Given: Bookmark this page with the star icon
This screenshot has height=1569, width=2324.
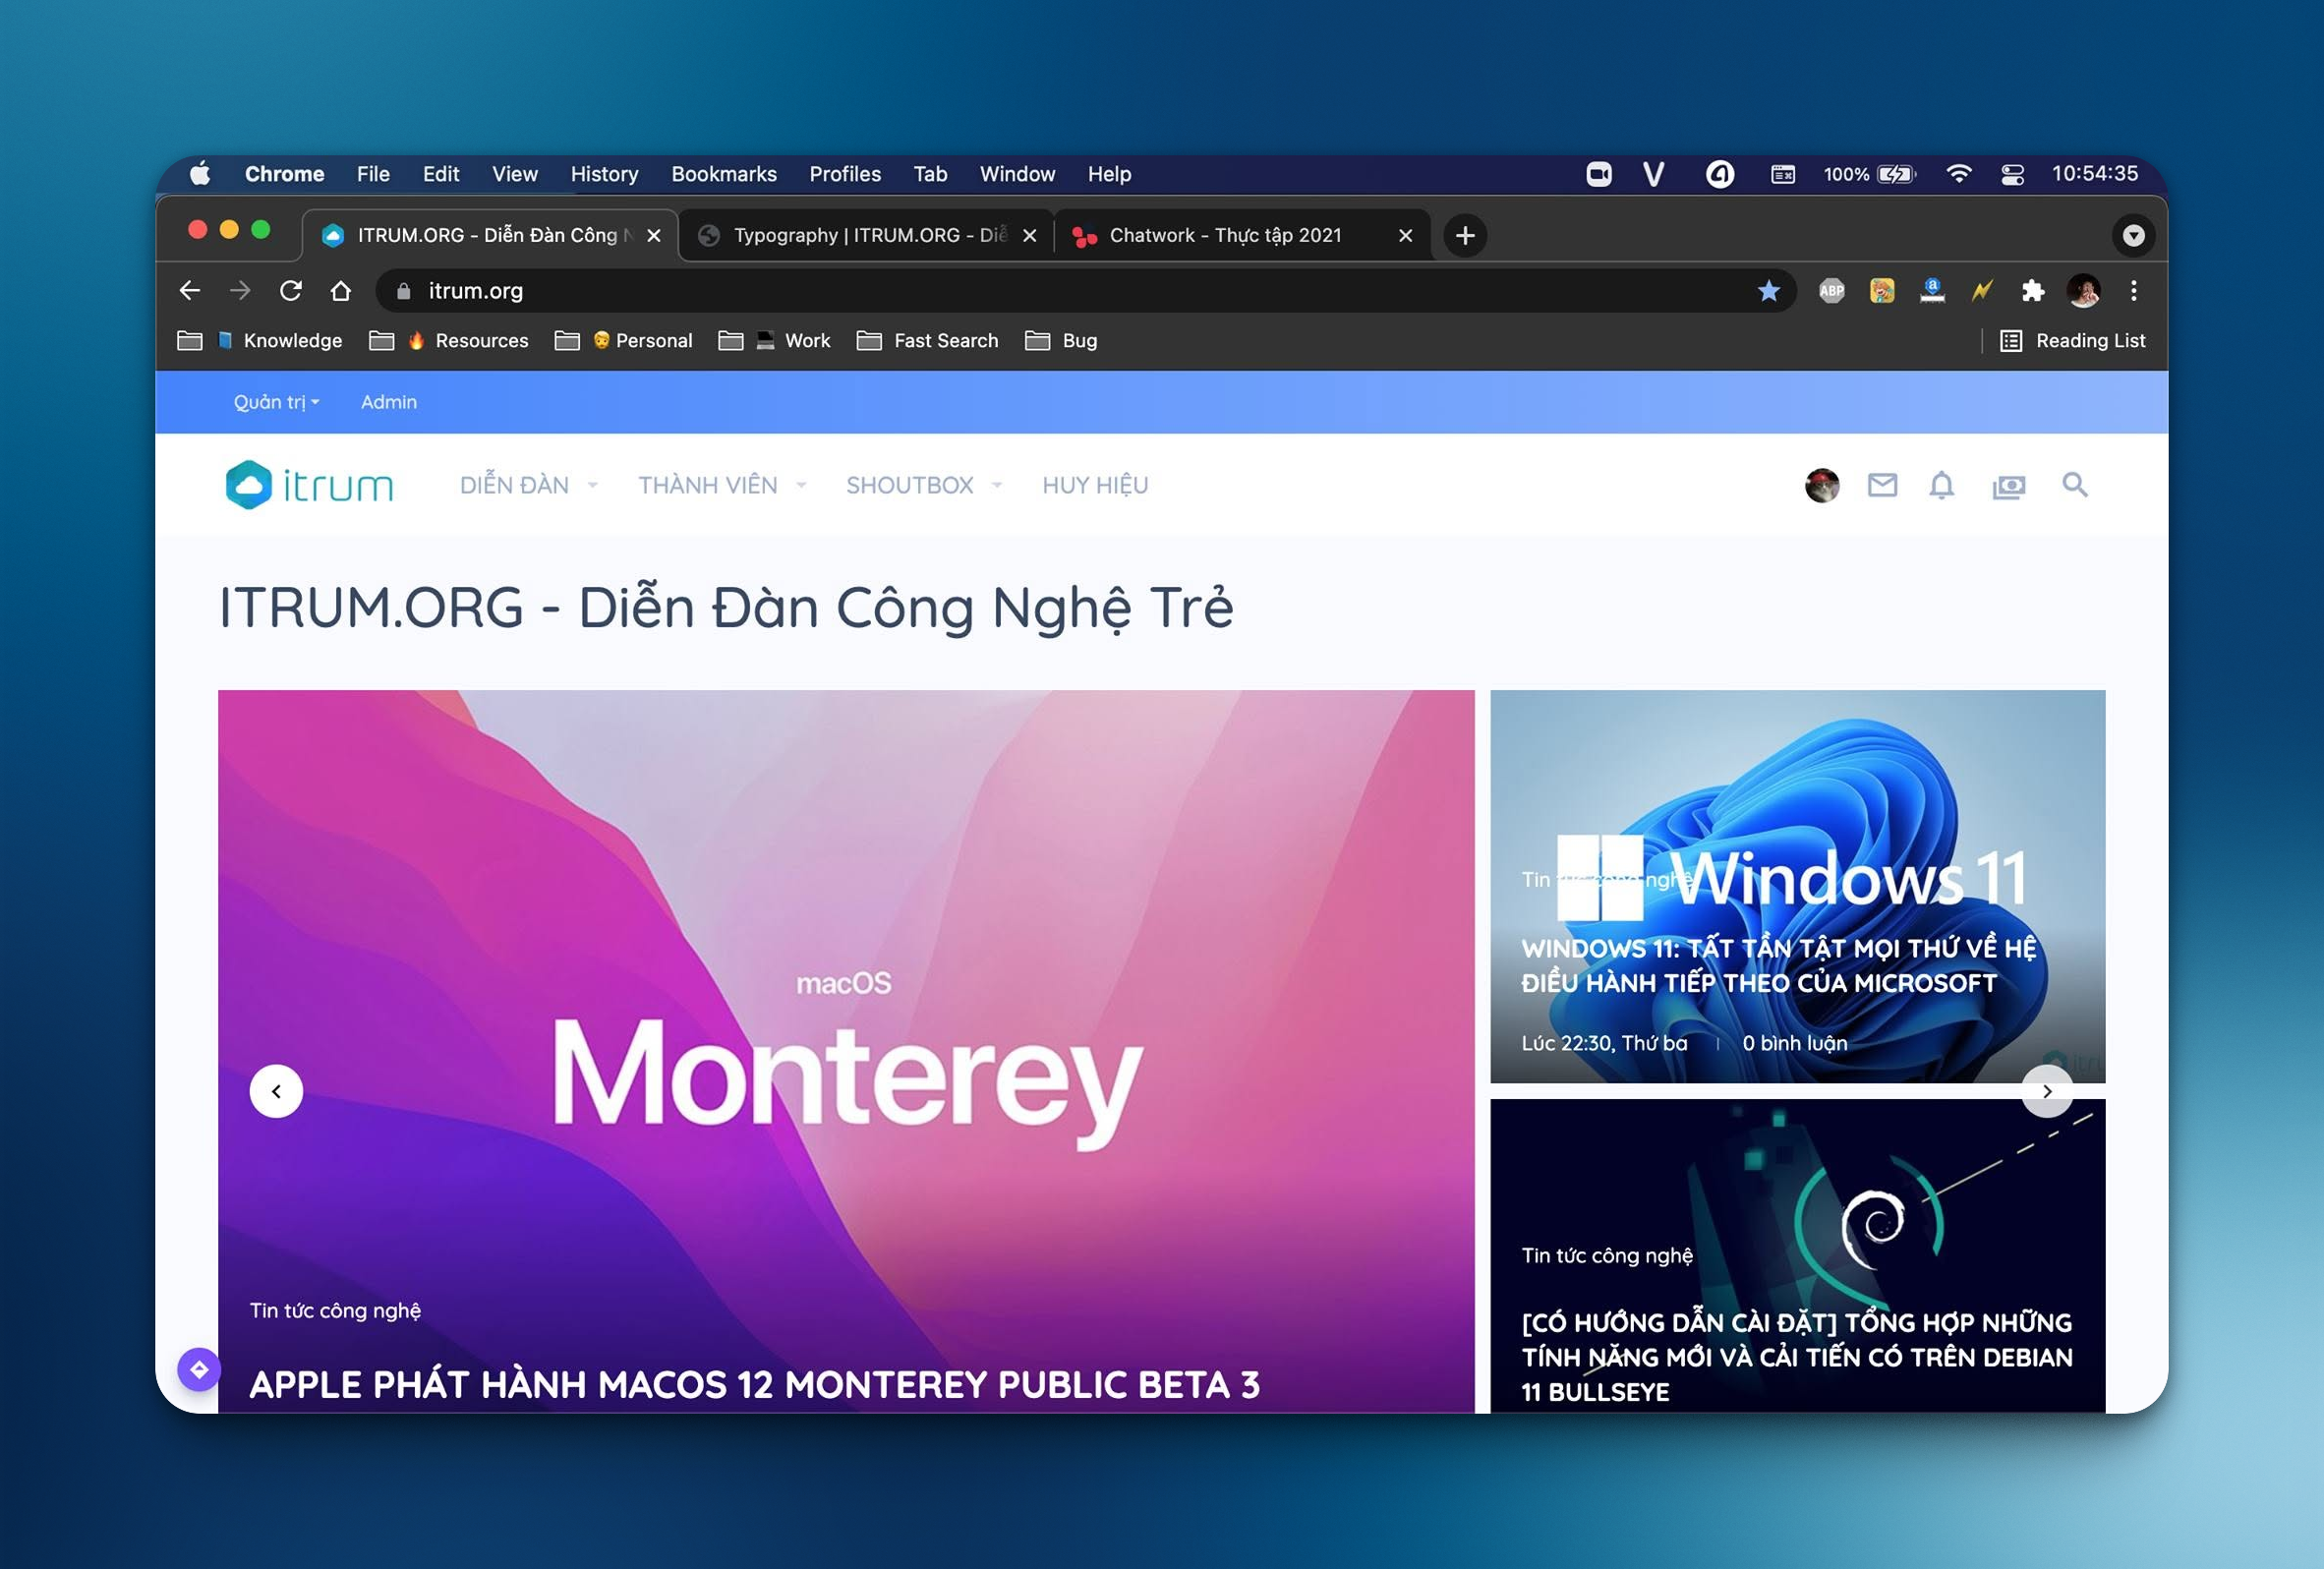Looking at the screenshot, I should click(x=1768, y=291).
